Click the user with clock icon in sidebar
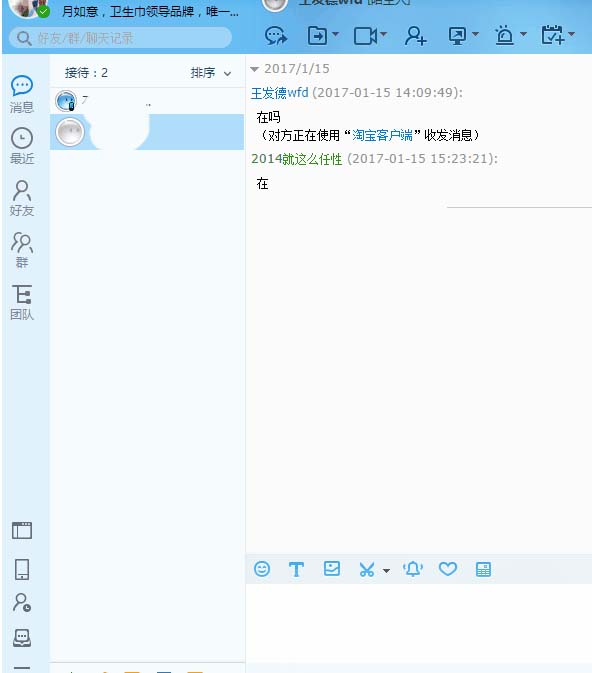Screen dimensions: 592x673 pos(22,603)
